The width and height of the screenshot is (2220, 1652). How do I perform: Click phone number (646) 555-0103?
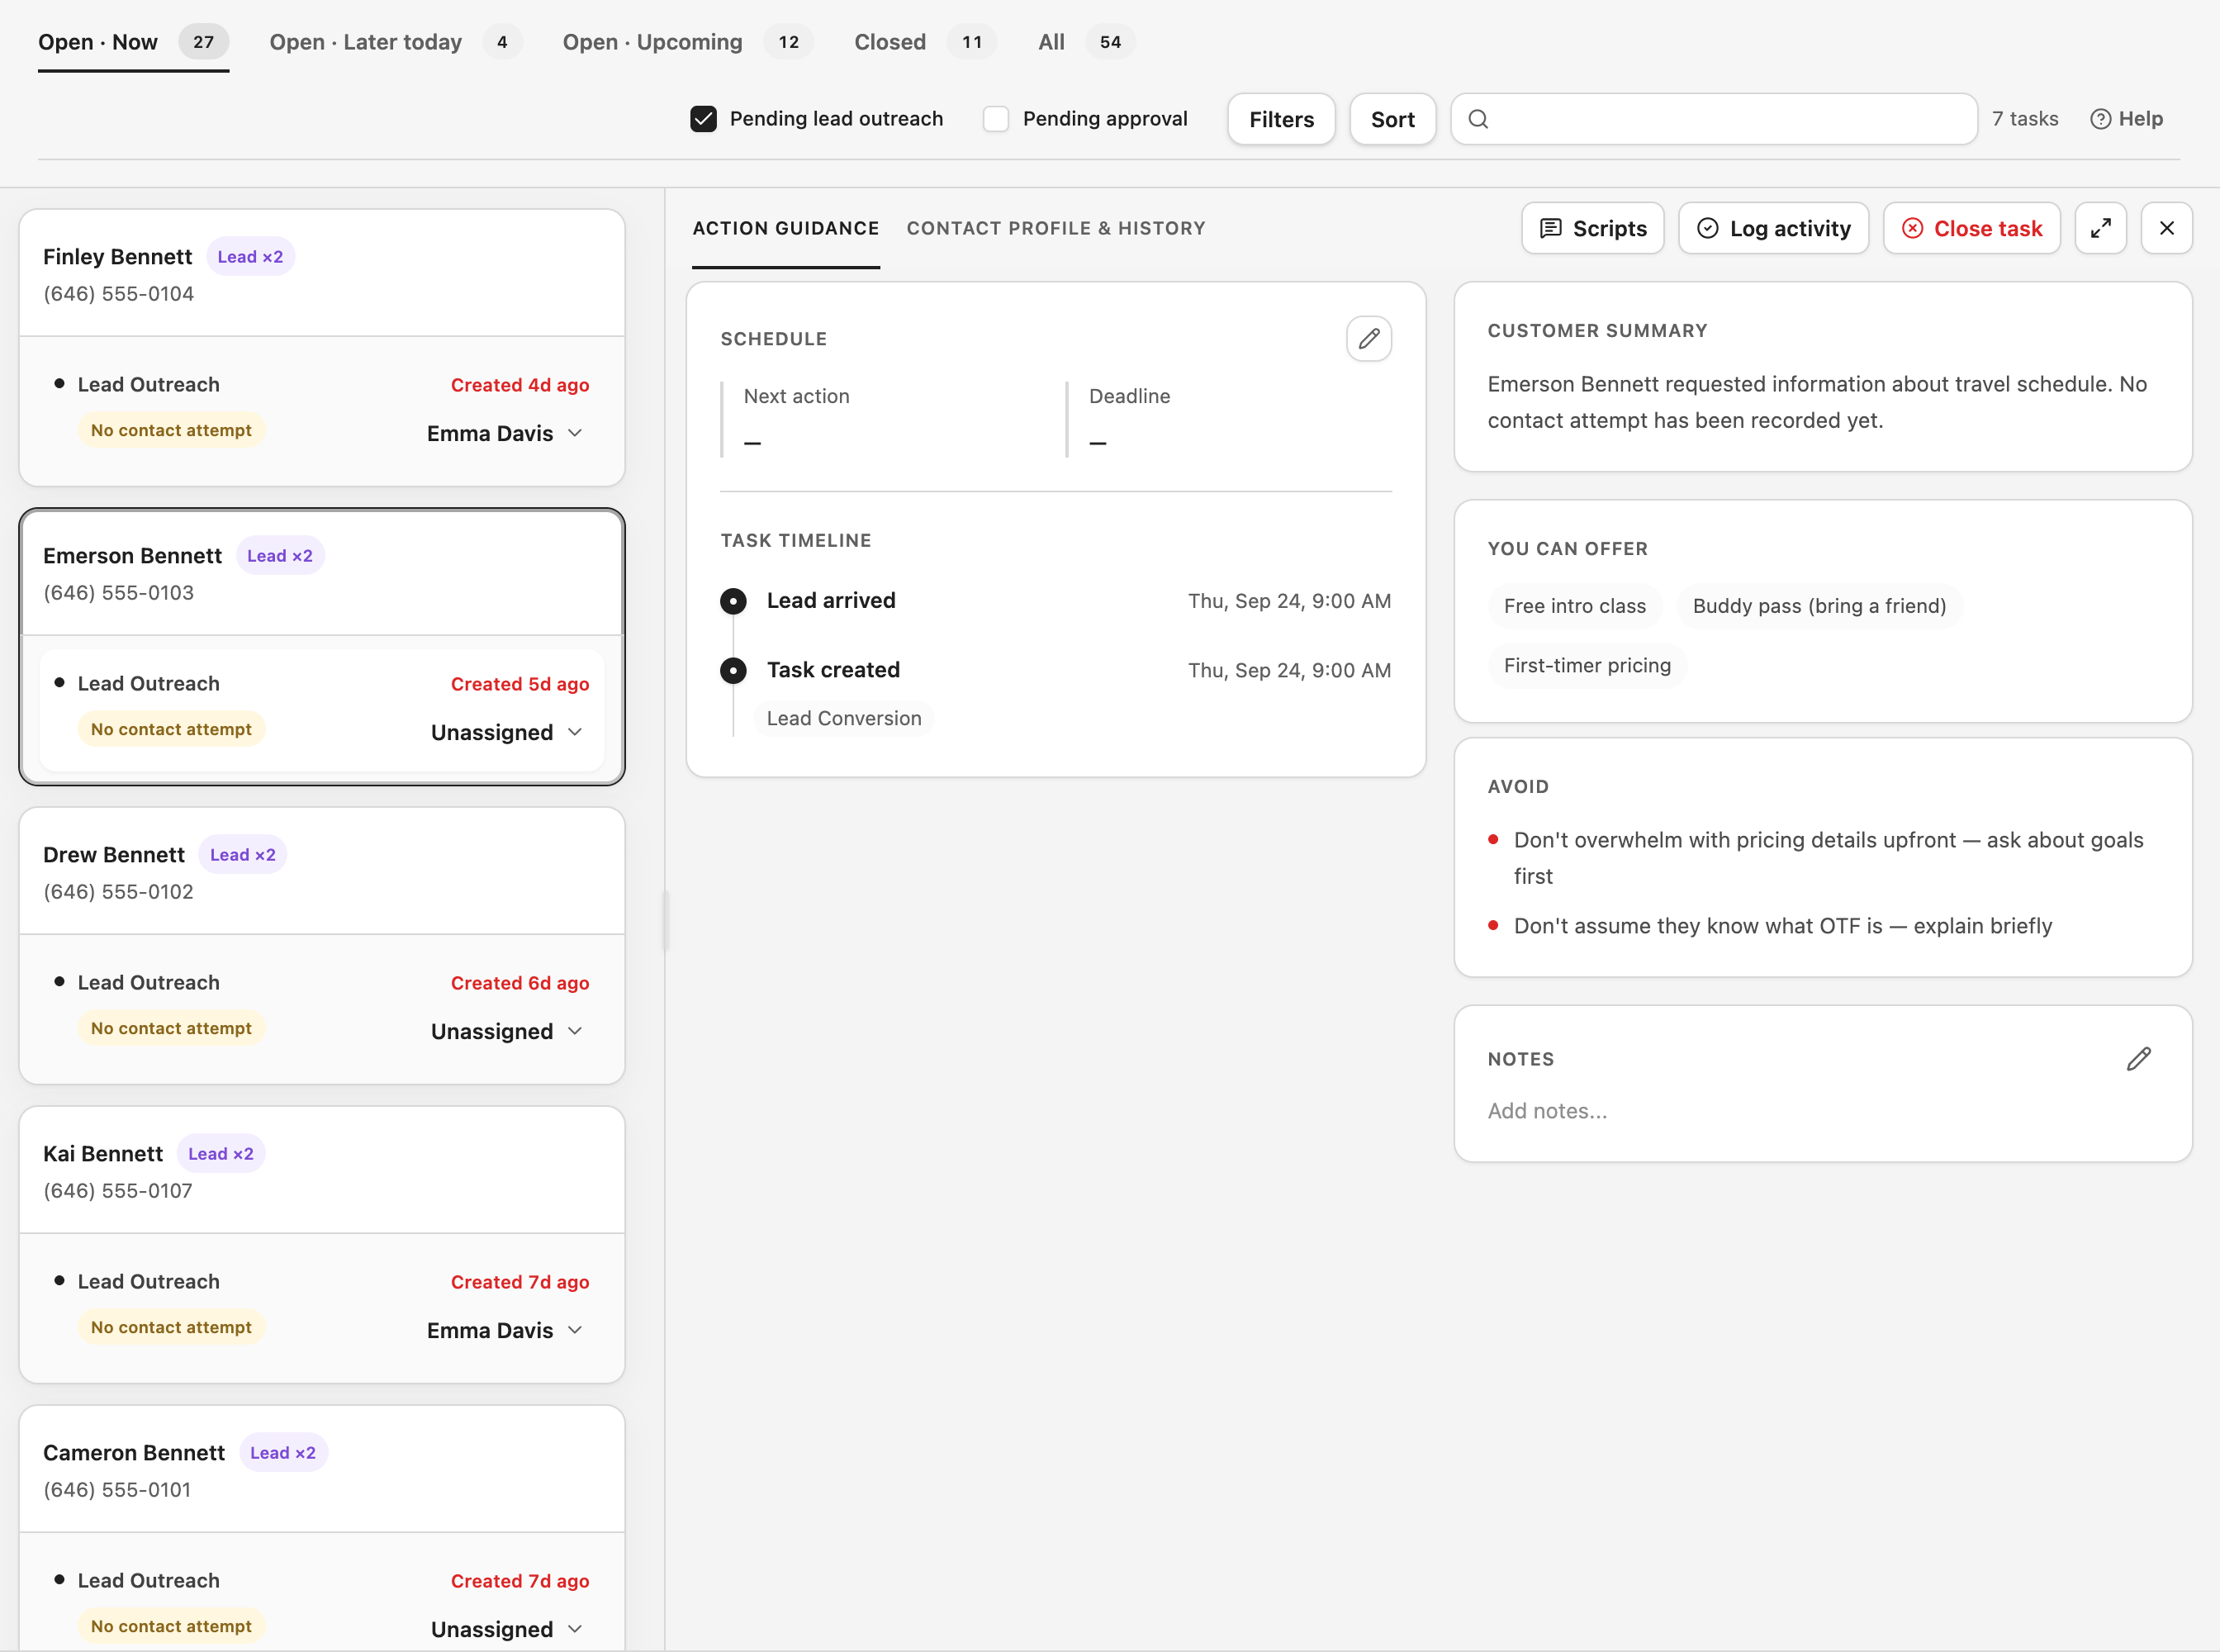[118, 593]
